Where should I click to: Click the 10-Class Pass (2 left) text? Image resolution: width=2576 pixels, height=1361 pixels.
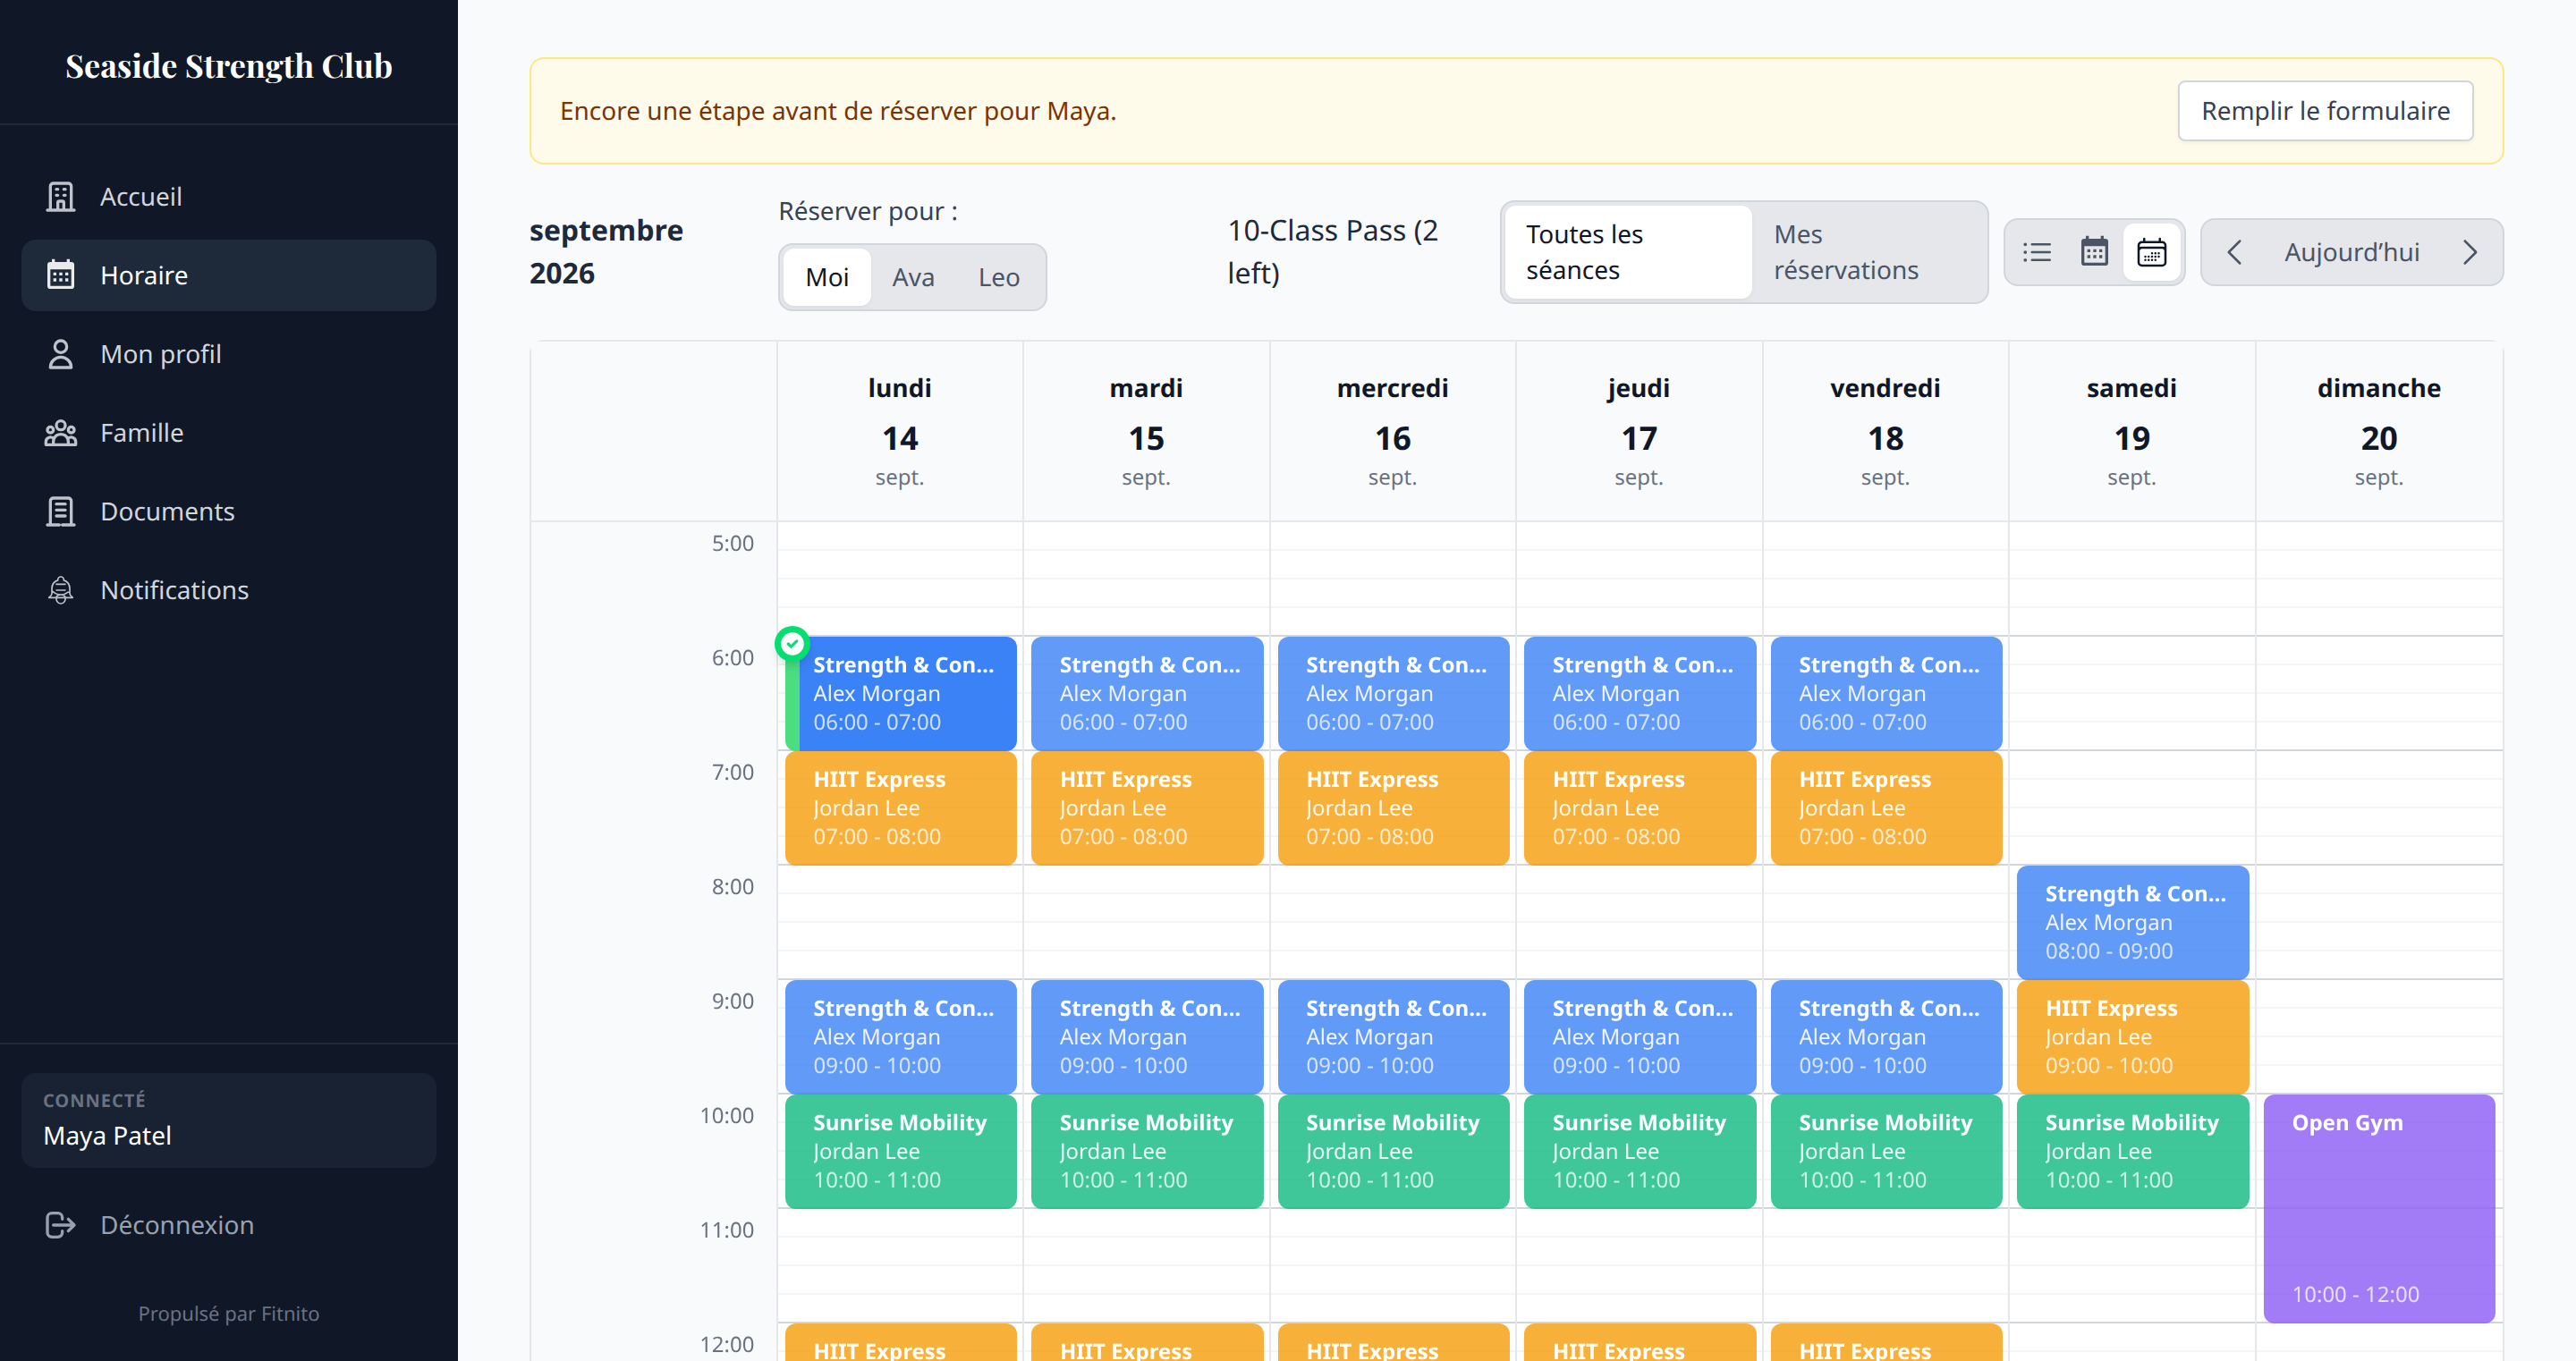[x=1333, y=252]
